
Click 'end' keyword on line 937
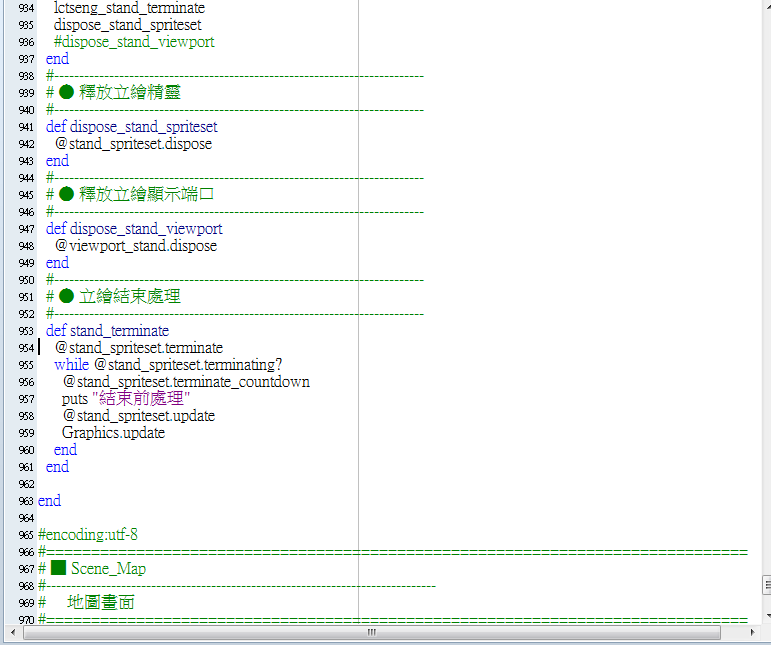57,59
